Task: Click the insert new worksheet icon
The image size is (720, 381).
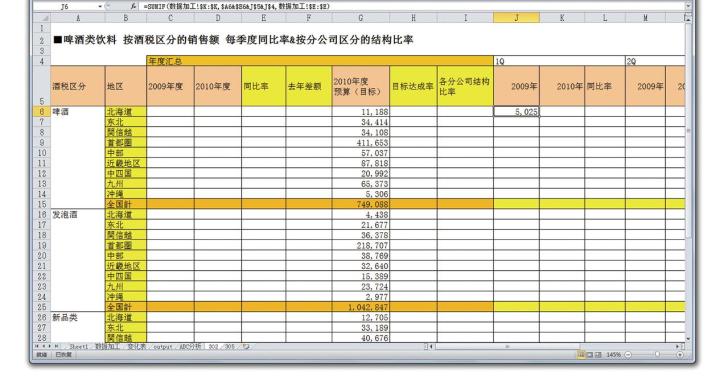Action: point(246,347)
